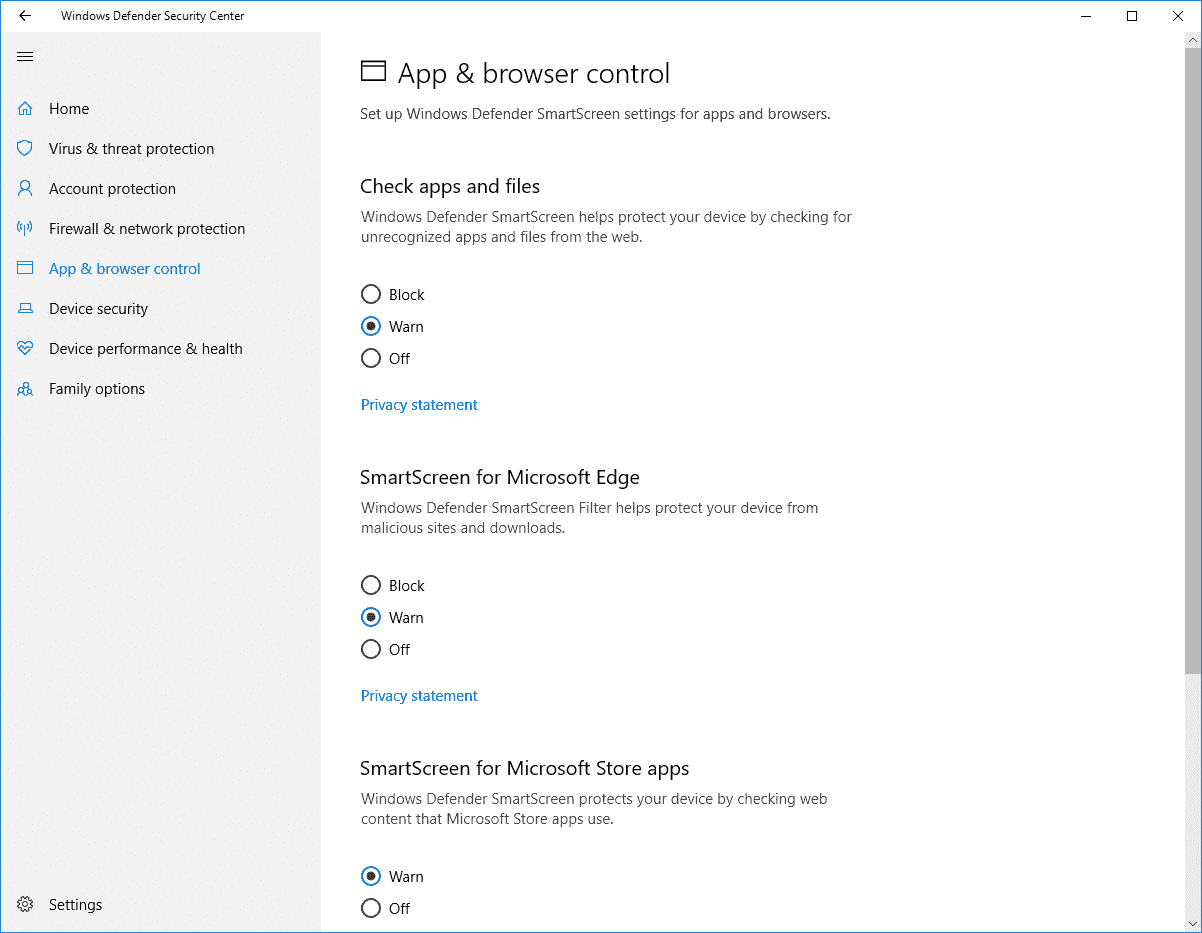Image resolution: width=1202 pixels, height=933 pixels.
Task: Click the Home house icon
Action: point(25,108)
